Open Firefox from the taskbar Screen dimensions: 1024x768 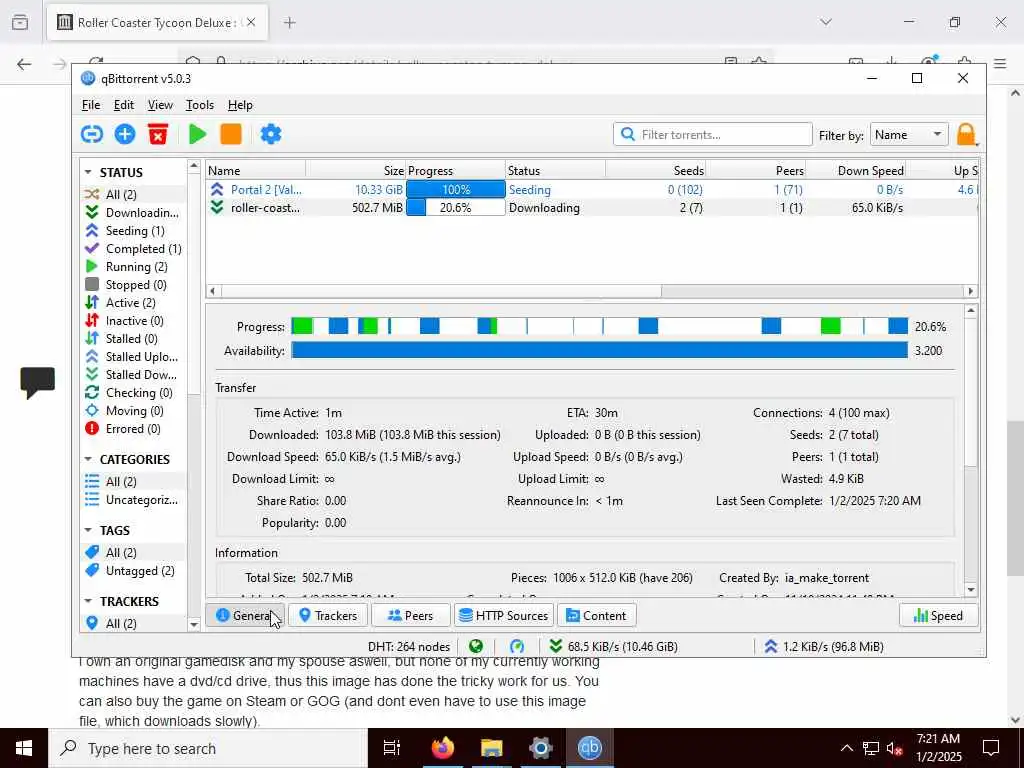442,748
